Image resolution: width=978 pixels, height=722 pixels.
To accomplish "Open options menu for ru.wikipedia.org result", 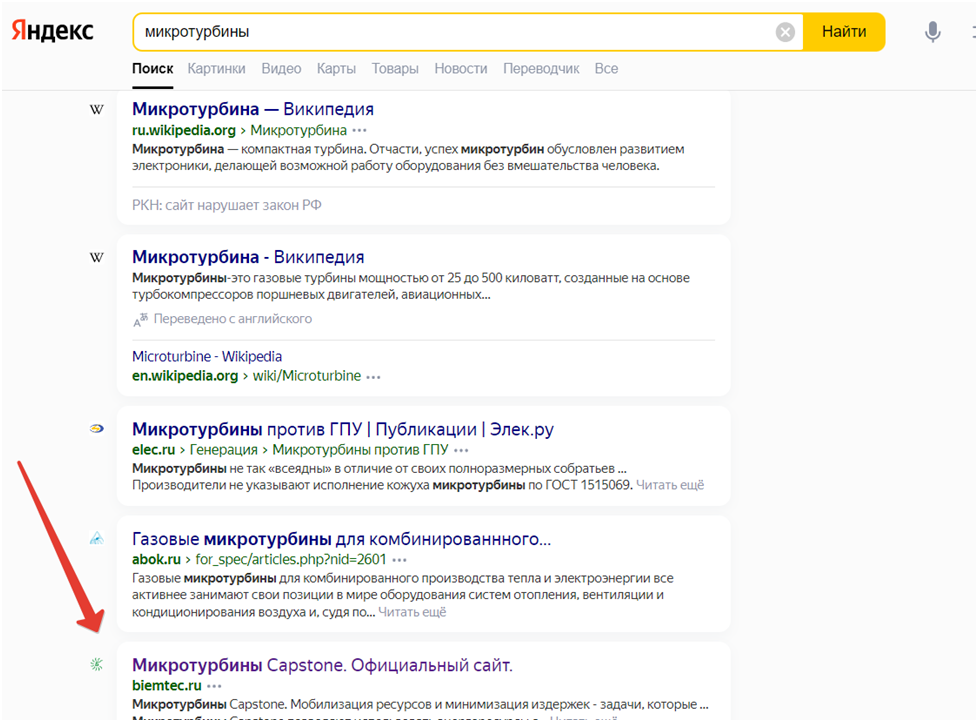I will 360,130.
